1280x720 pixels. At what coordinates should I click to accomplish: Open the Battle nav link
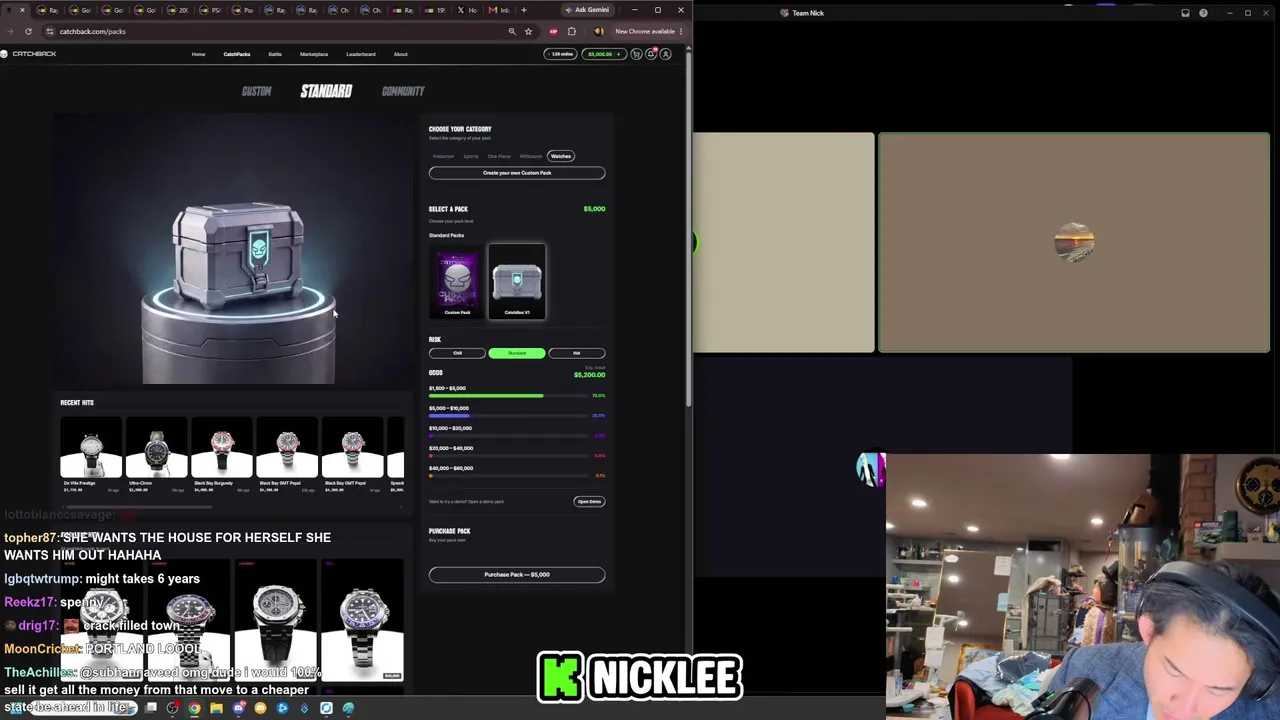(275, 54)
